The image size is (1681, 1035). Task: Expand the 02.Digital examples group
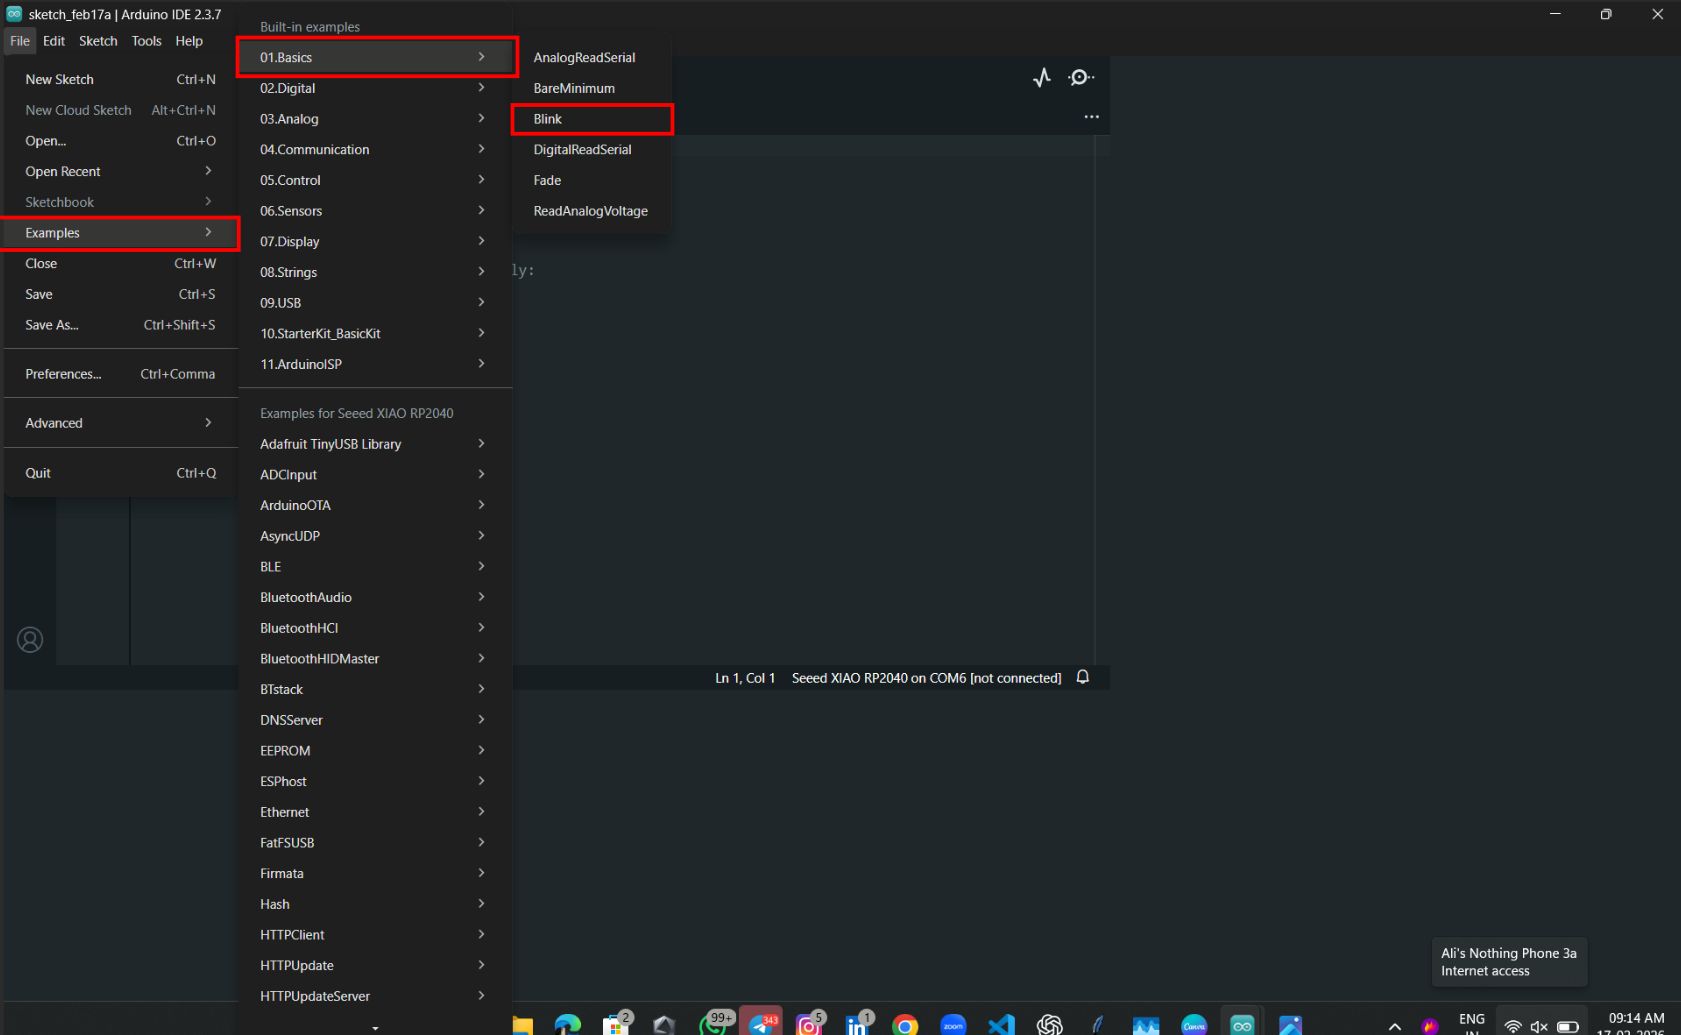376,88
